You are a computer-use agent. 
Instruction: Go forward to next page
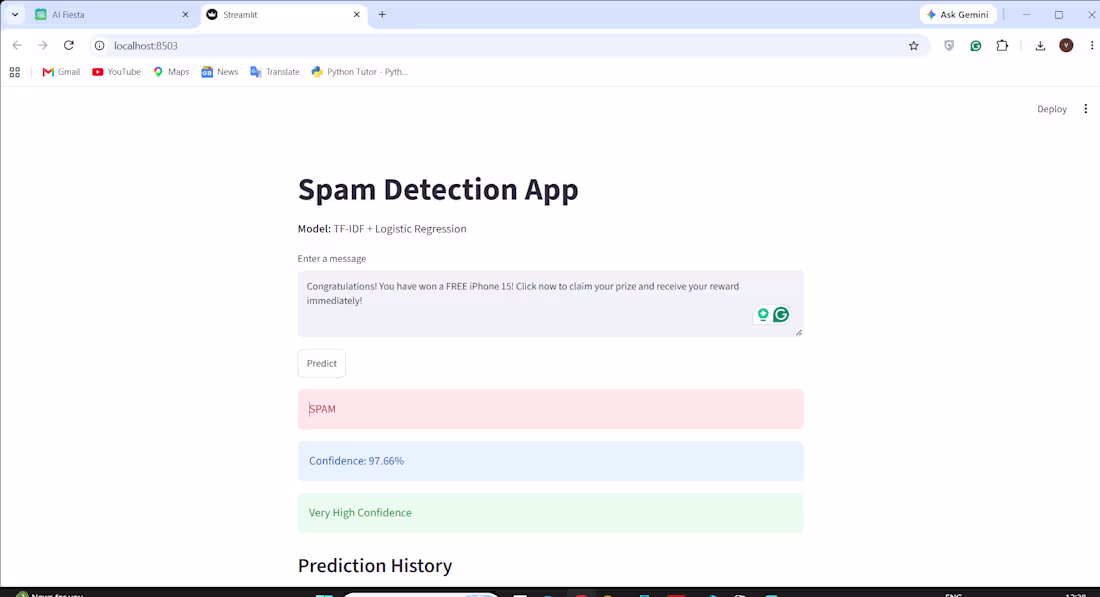(x=43, y=46)
